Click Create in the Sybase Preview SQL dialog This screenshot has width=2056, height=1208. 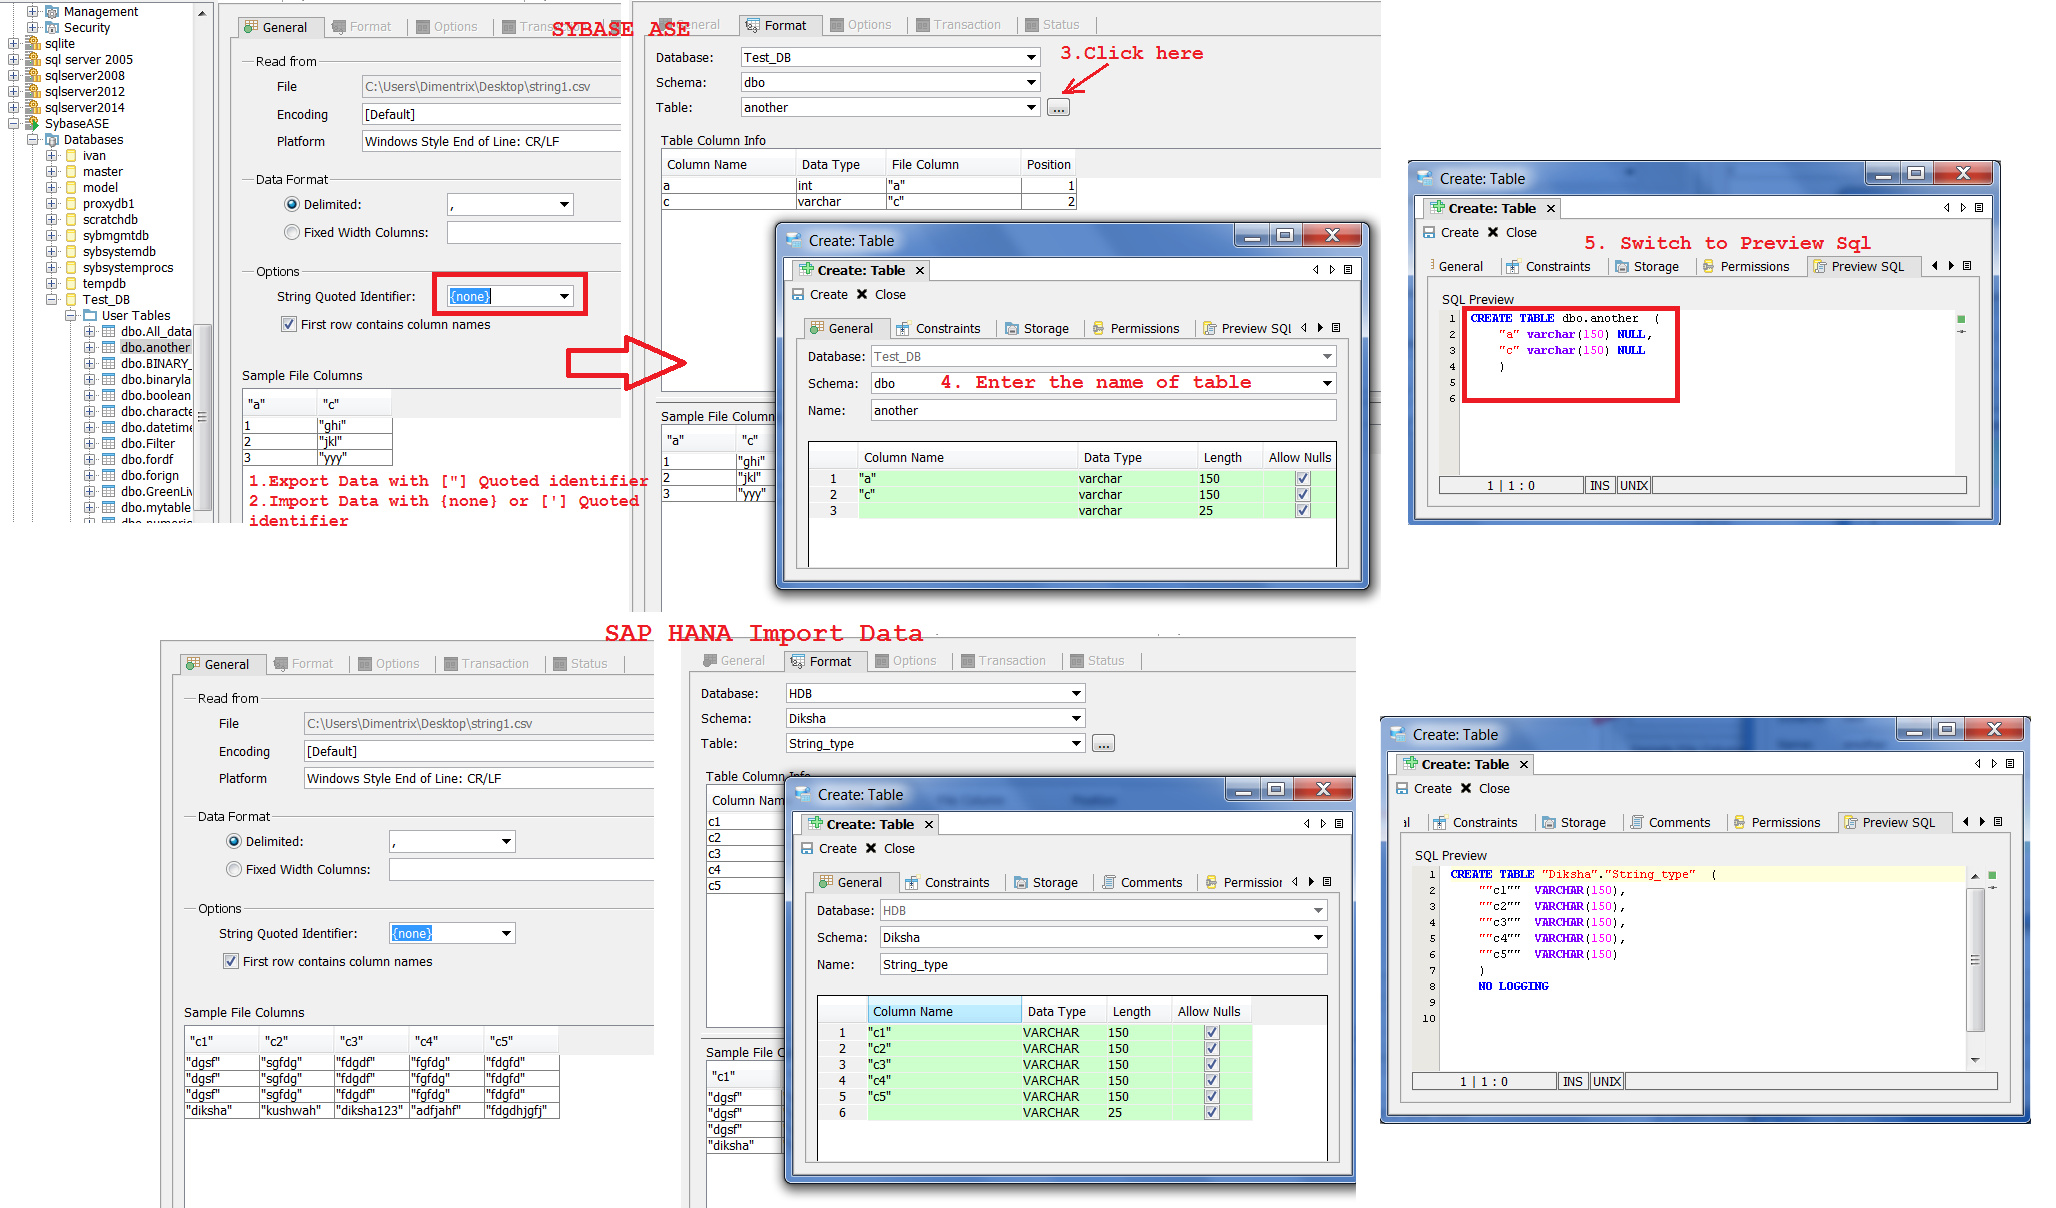[x=1451, y=233]
